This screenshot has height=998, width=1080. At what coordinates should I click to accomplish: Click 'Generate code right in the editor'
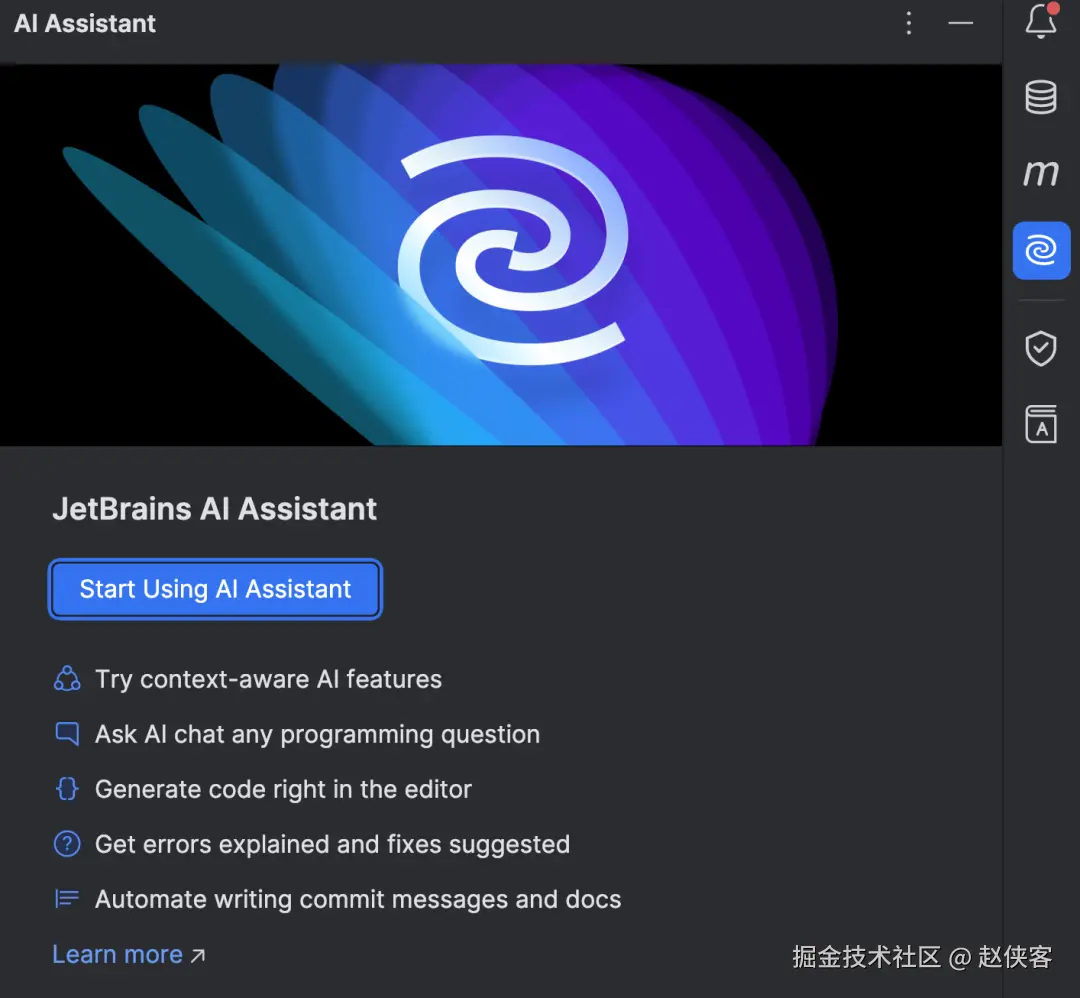pos(283,790)
